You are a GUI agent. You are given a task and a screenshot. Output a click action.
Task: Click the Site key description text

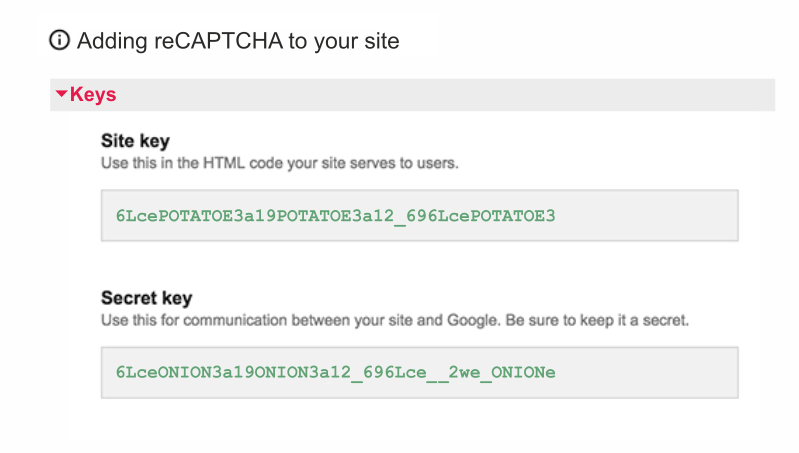tap(280, 162)
